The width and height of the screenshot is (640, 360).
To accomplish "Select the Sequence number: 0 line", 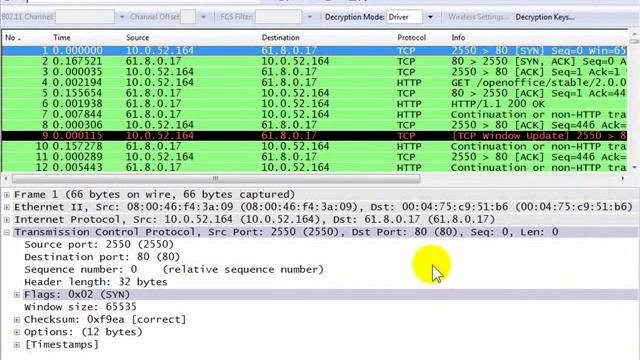I will click(173, 270).
